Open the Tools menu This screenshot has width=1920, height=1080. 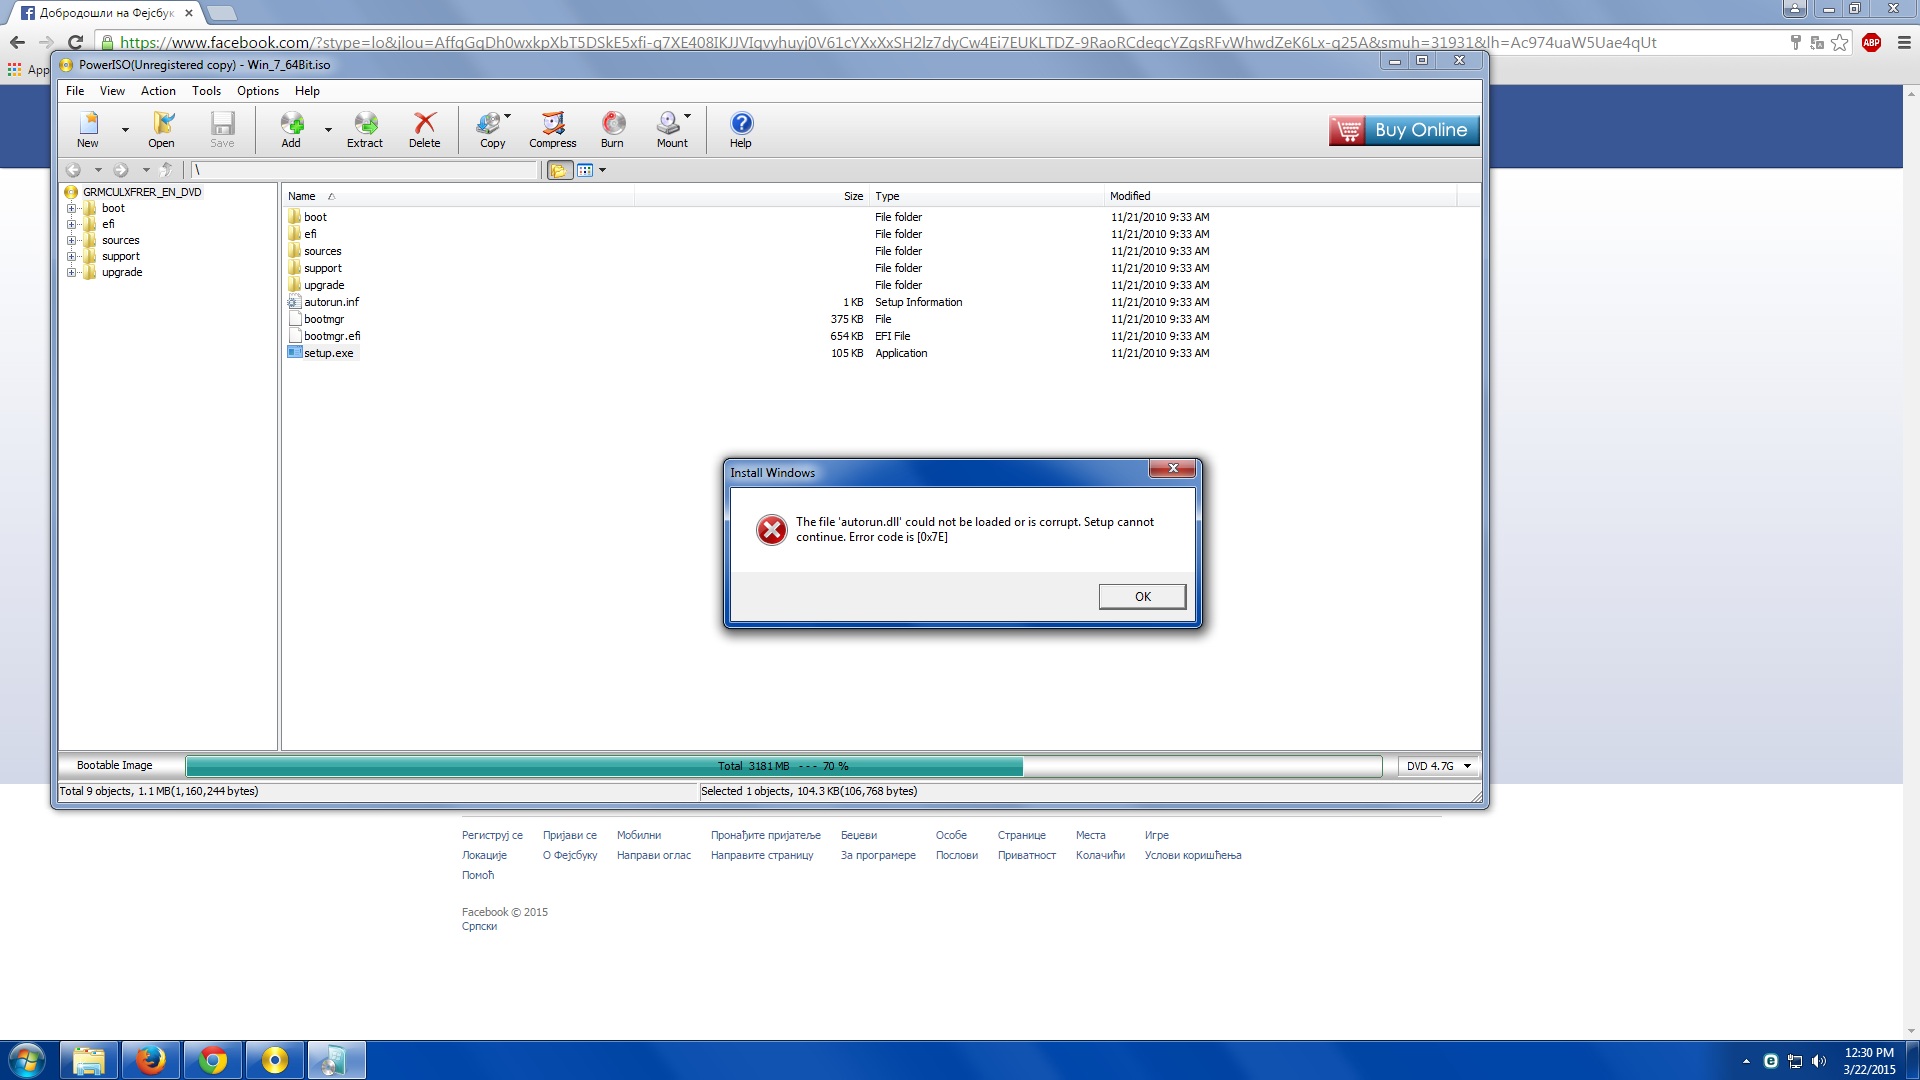[206, 91]
